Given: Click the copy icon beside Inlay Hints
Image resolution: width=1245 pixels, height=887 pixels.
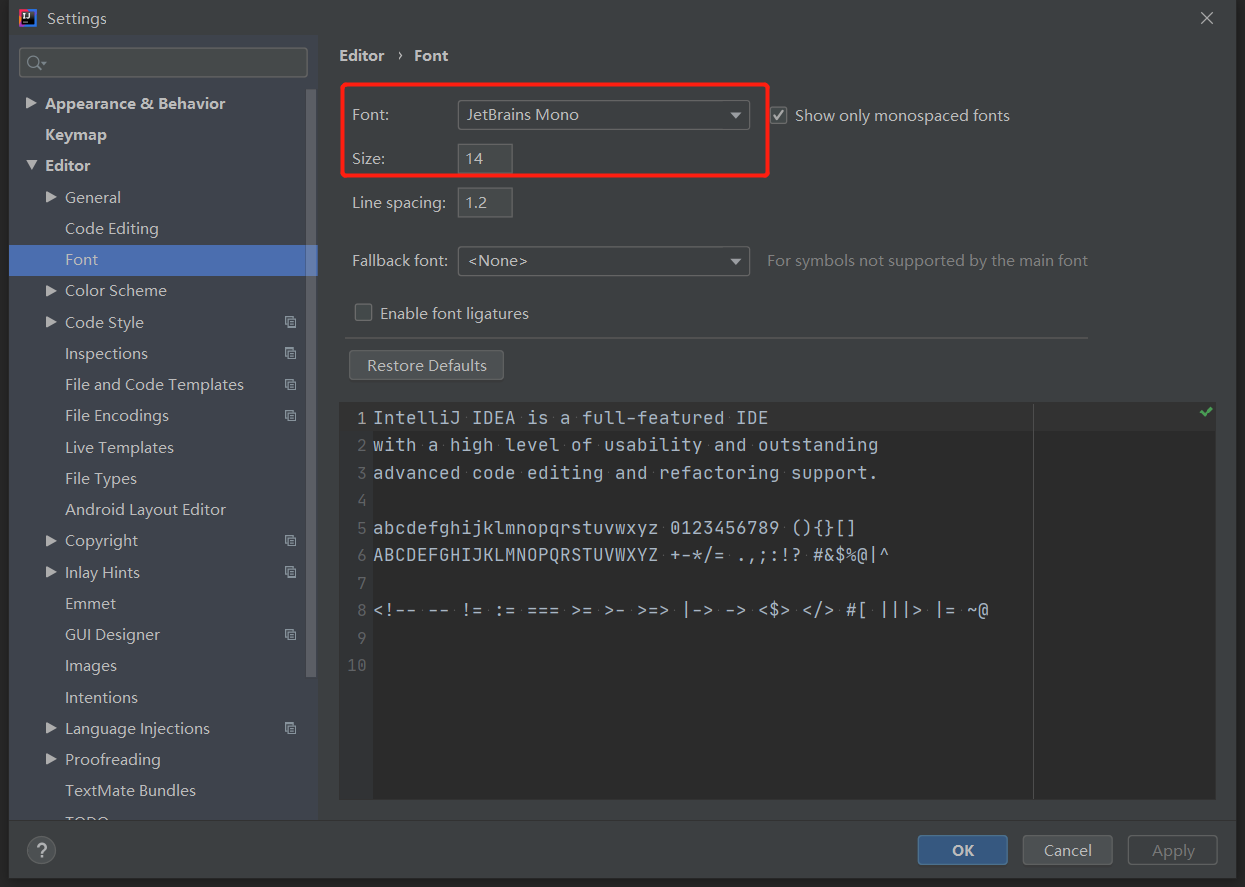Looking at the screenshot, I should (290, 572).
